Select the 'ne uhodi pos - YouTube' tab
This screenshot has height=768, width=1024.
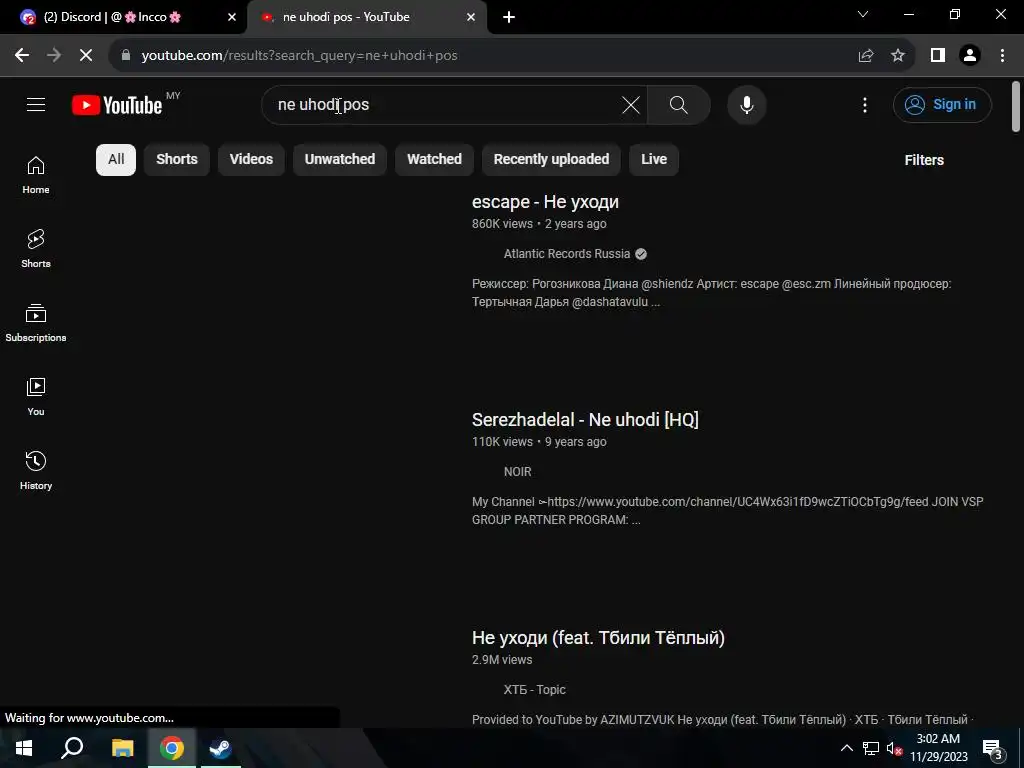coord(366,18)
